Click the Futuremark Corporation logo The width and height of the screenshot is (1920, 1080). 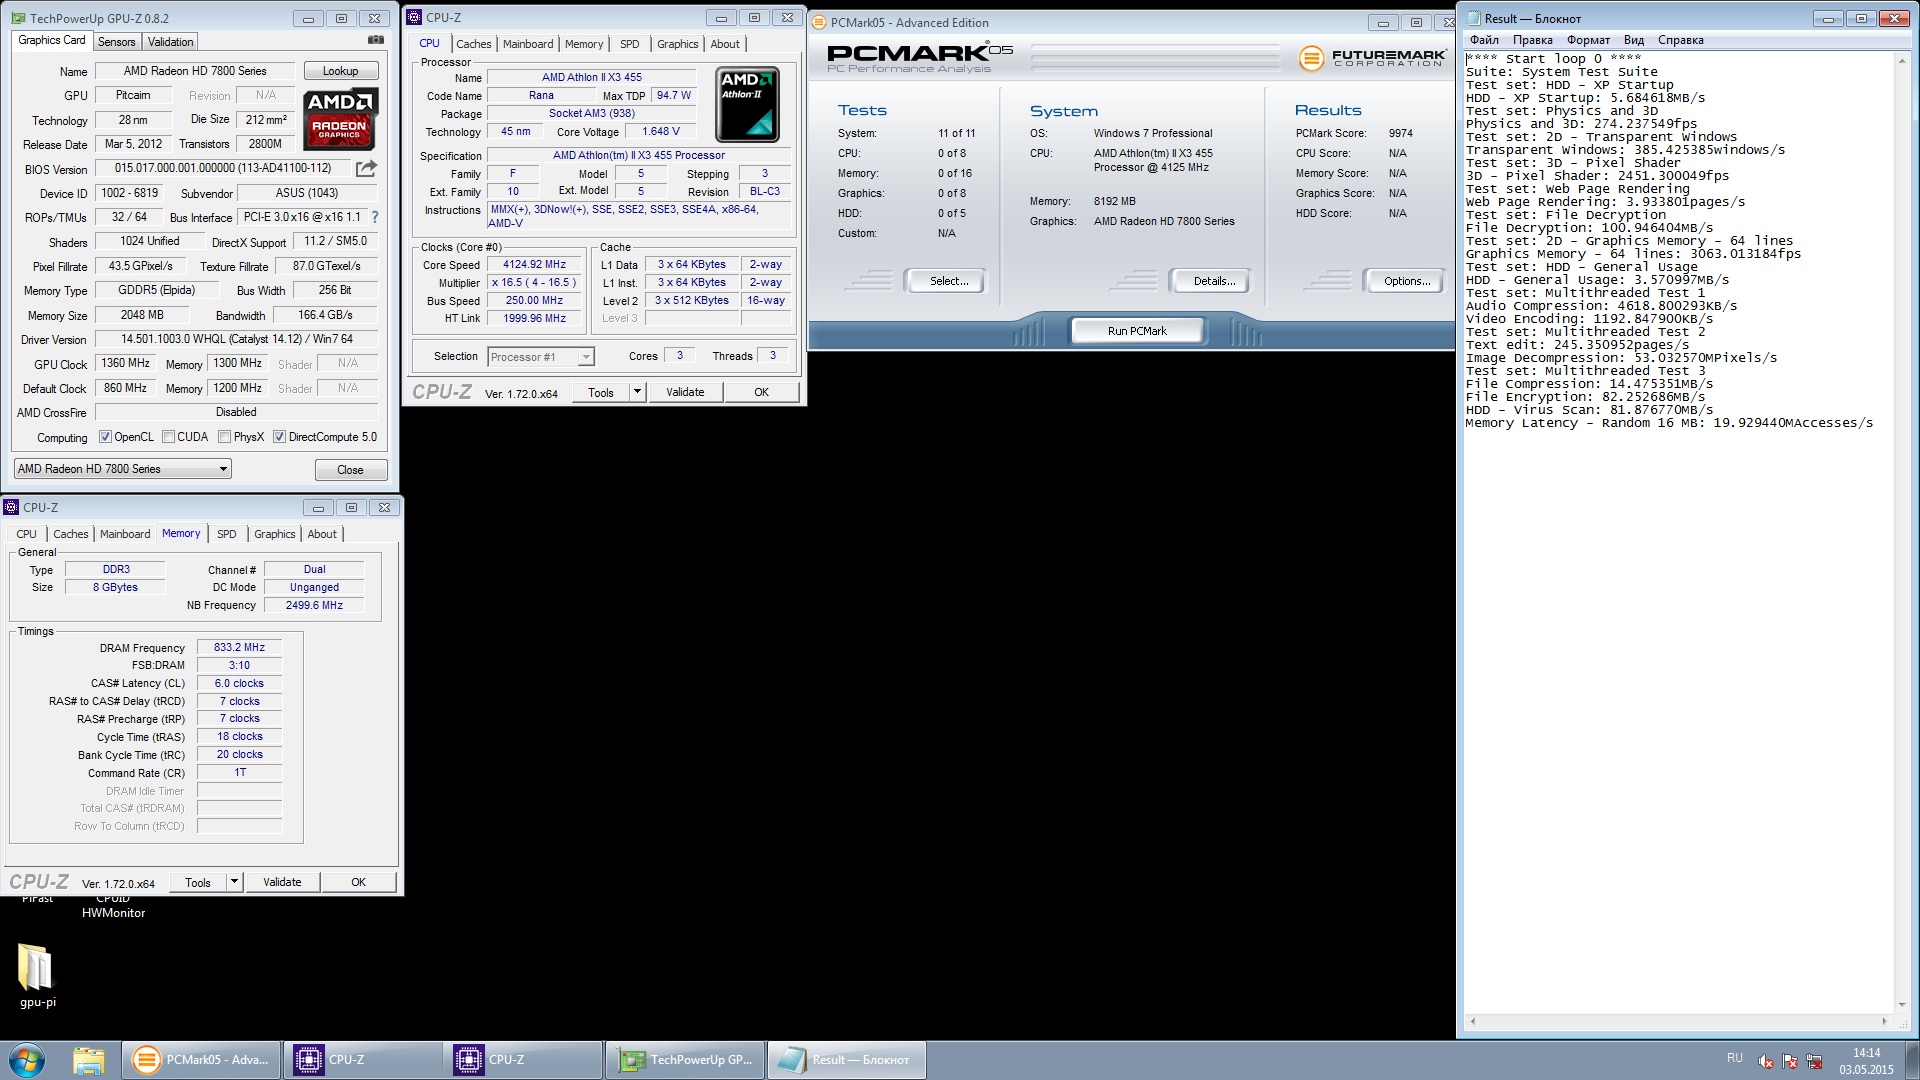pyautogui.click(x=1373, y=58)
